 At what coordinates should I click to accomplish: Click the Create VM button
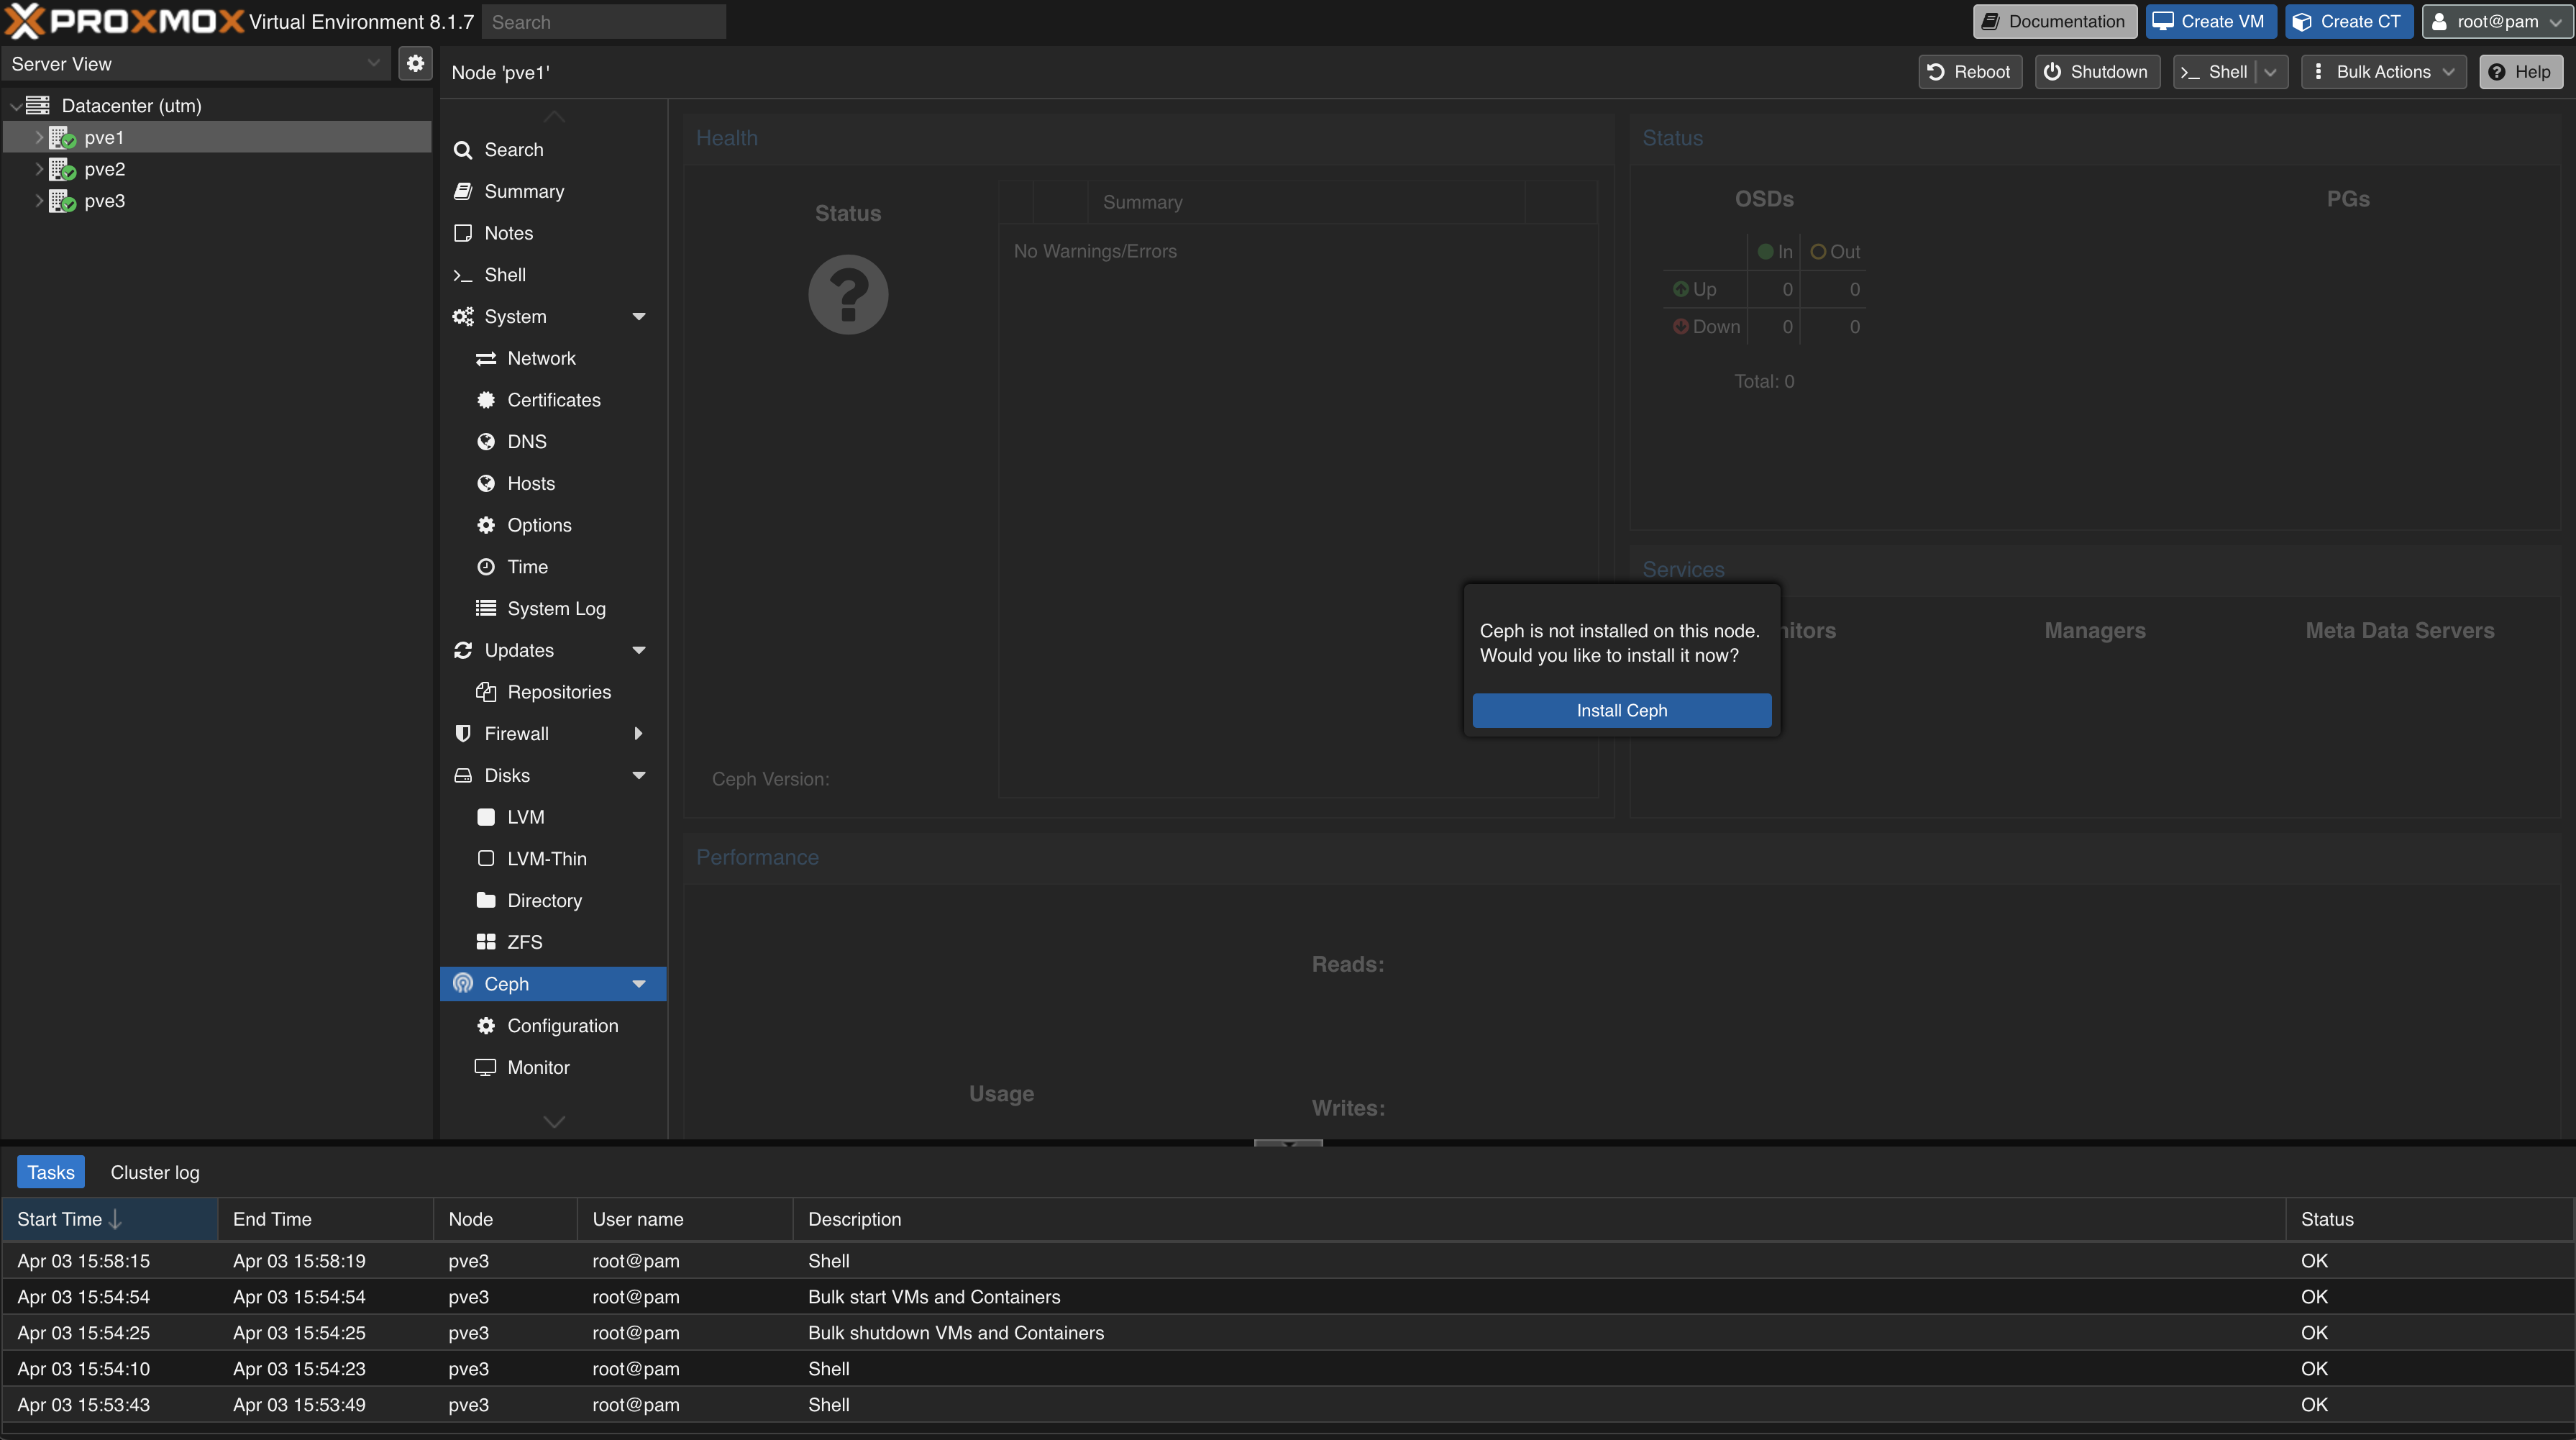pyautogui.click(x=2210, y=22)
